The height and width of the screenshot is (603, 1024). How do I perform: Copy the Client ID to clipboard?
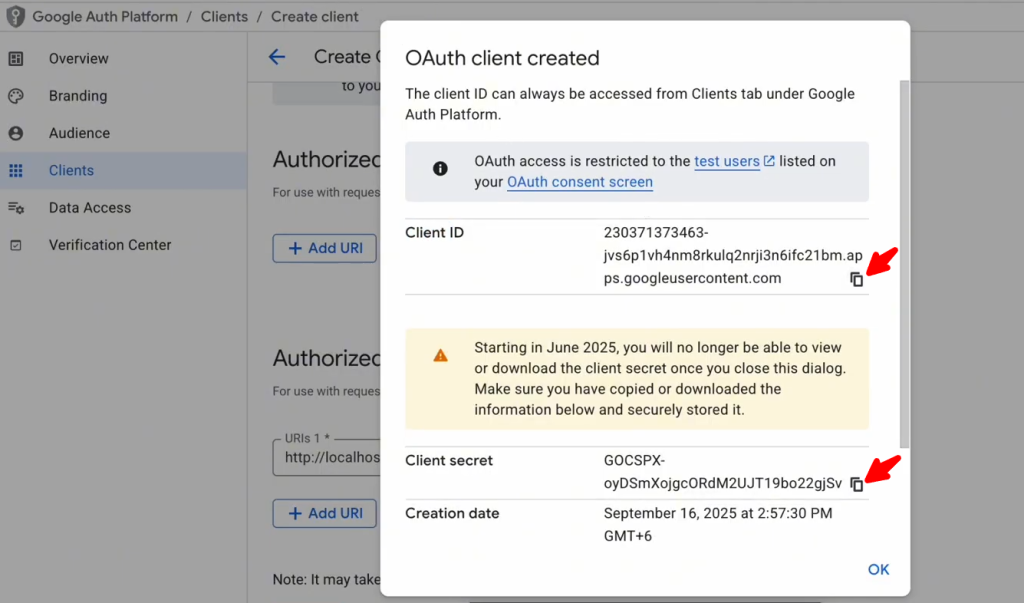pos(856,279)
